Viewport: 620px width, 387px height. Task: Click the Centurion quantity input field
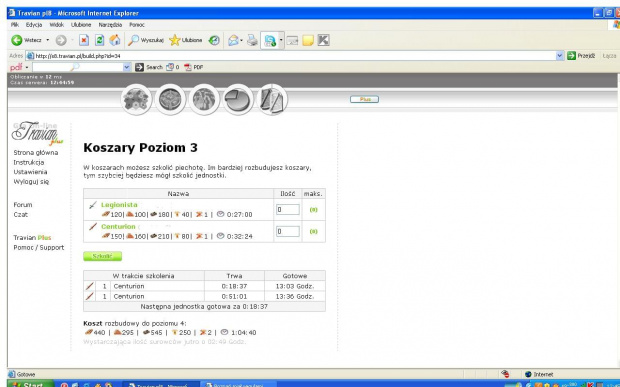pos(287,231)
